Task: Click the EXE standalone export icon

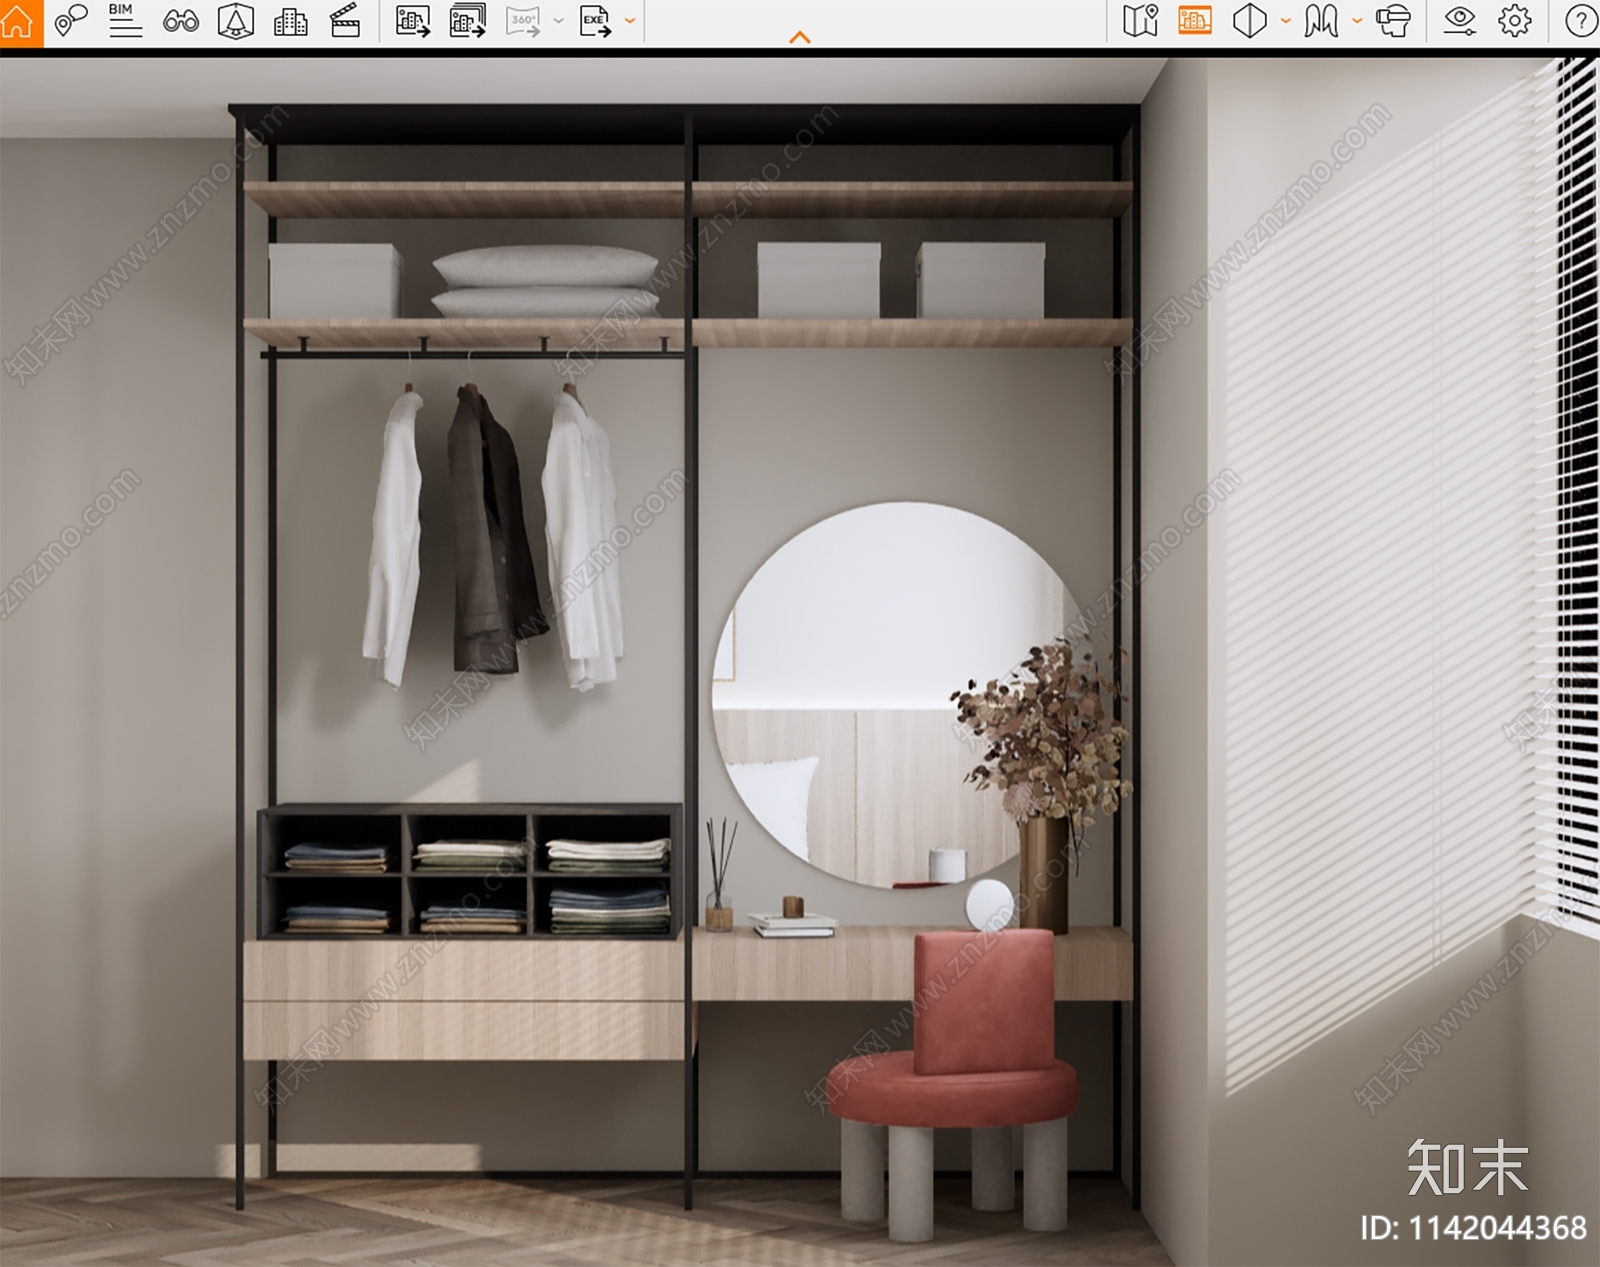Action: pos(596,21)
